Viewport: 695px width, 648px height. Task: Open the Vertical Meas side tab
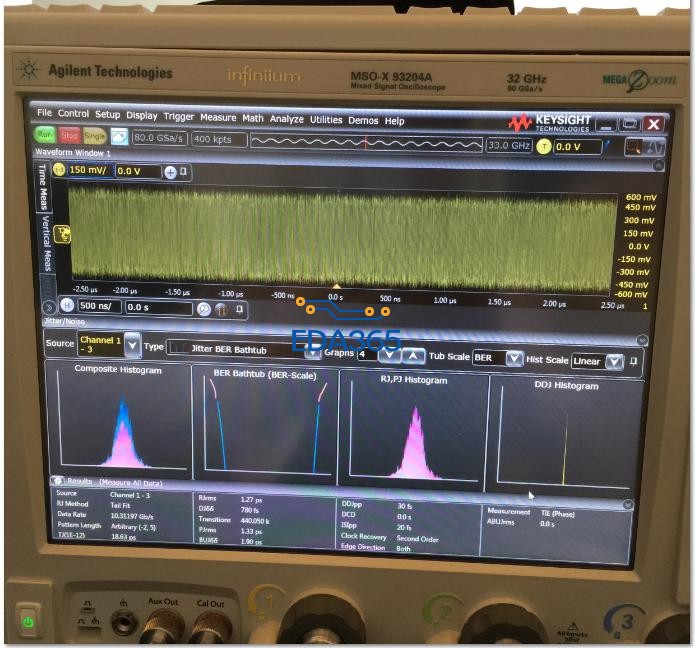pyautogui.click(x=46, y=243)
